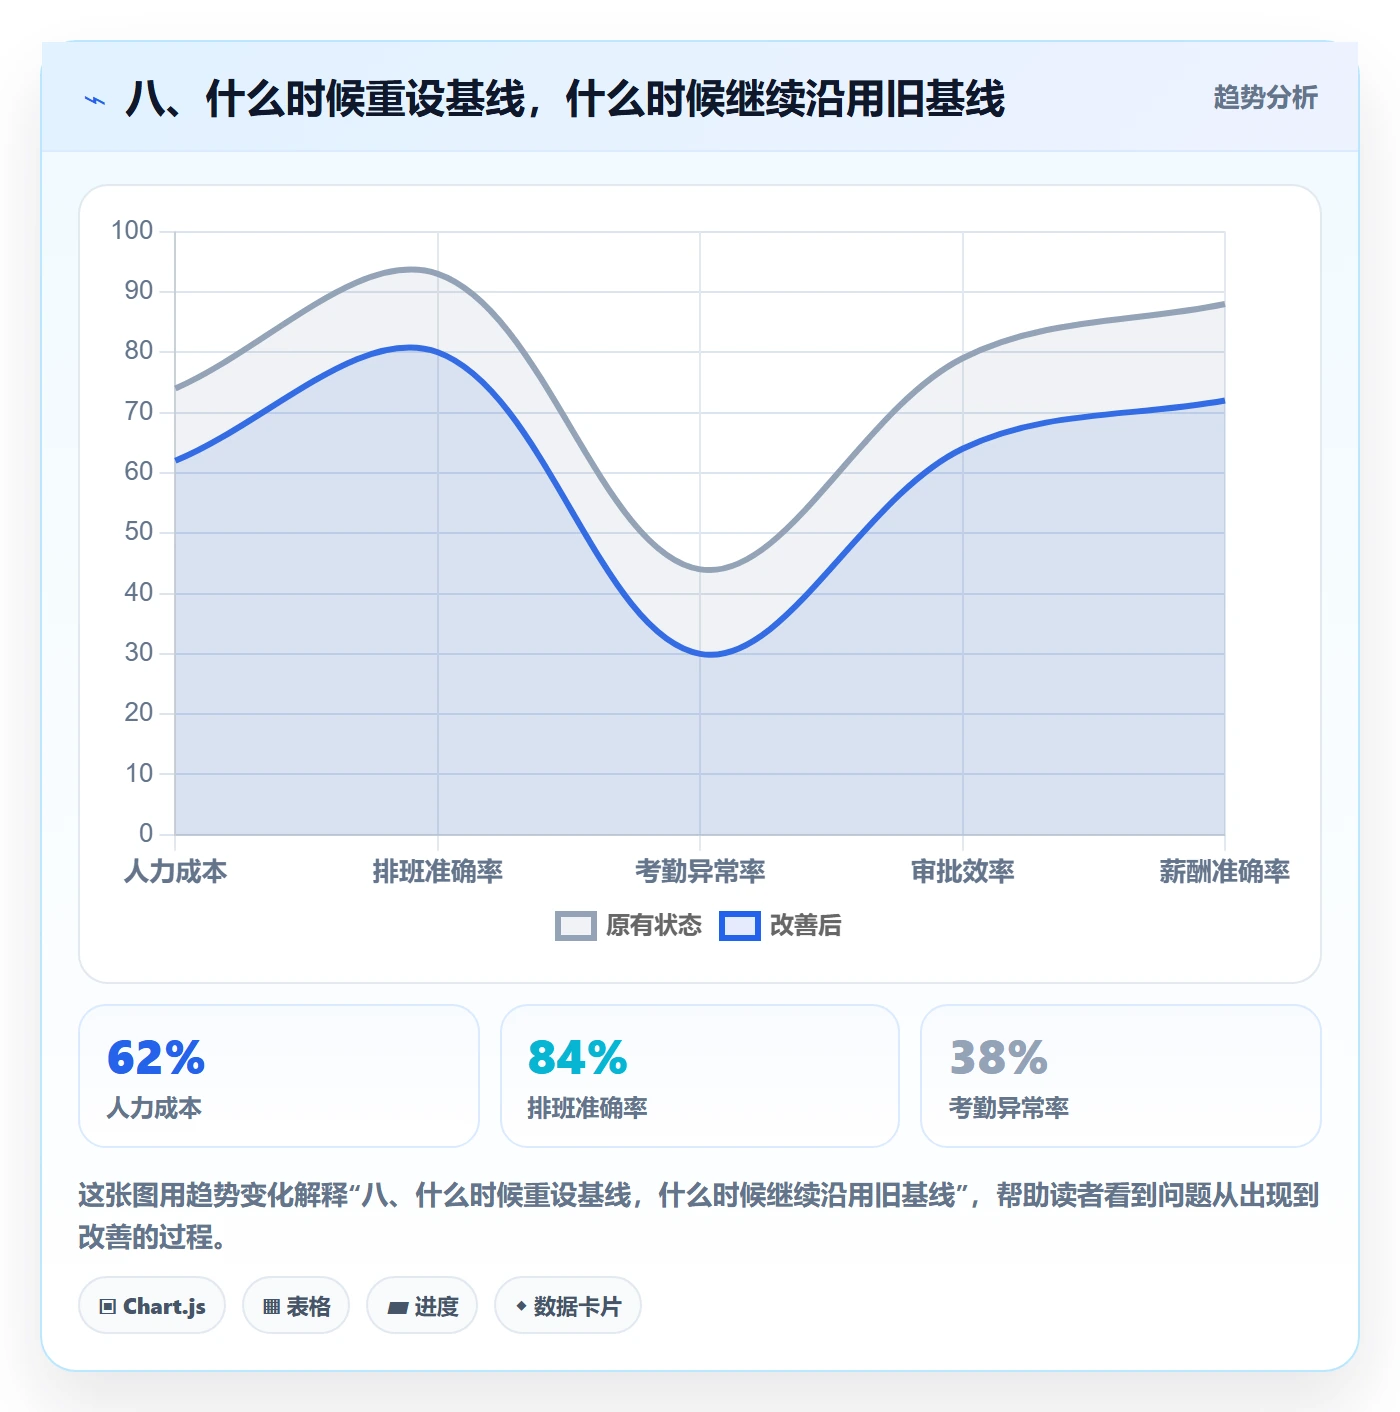
Task: Open the Chart.js tag
Action: 152,1305
